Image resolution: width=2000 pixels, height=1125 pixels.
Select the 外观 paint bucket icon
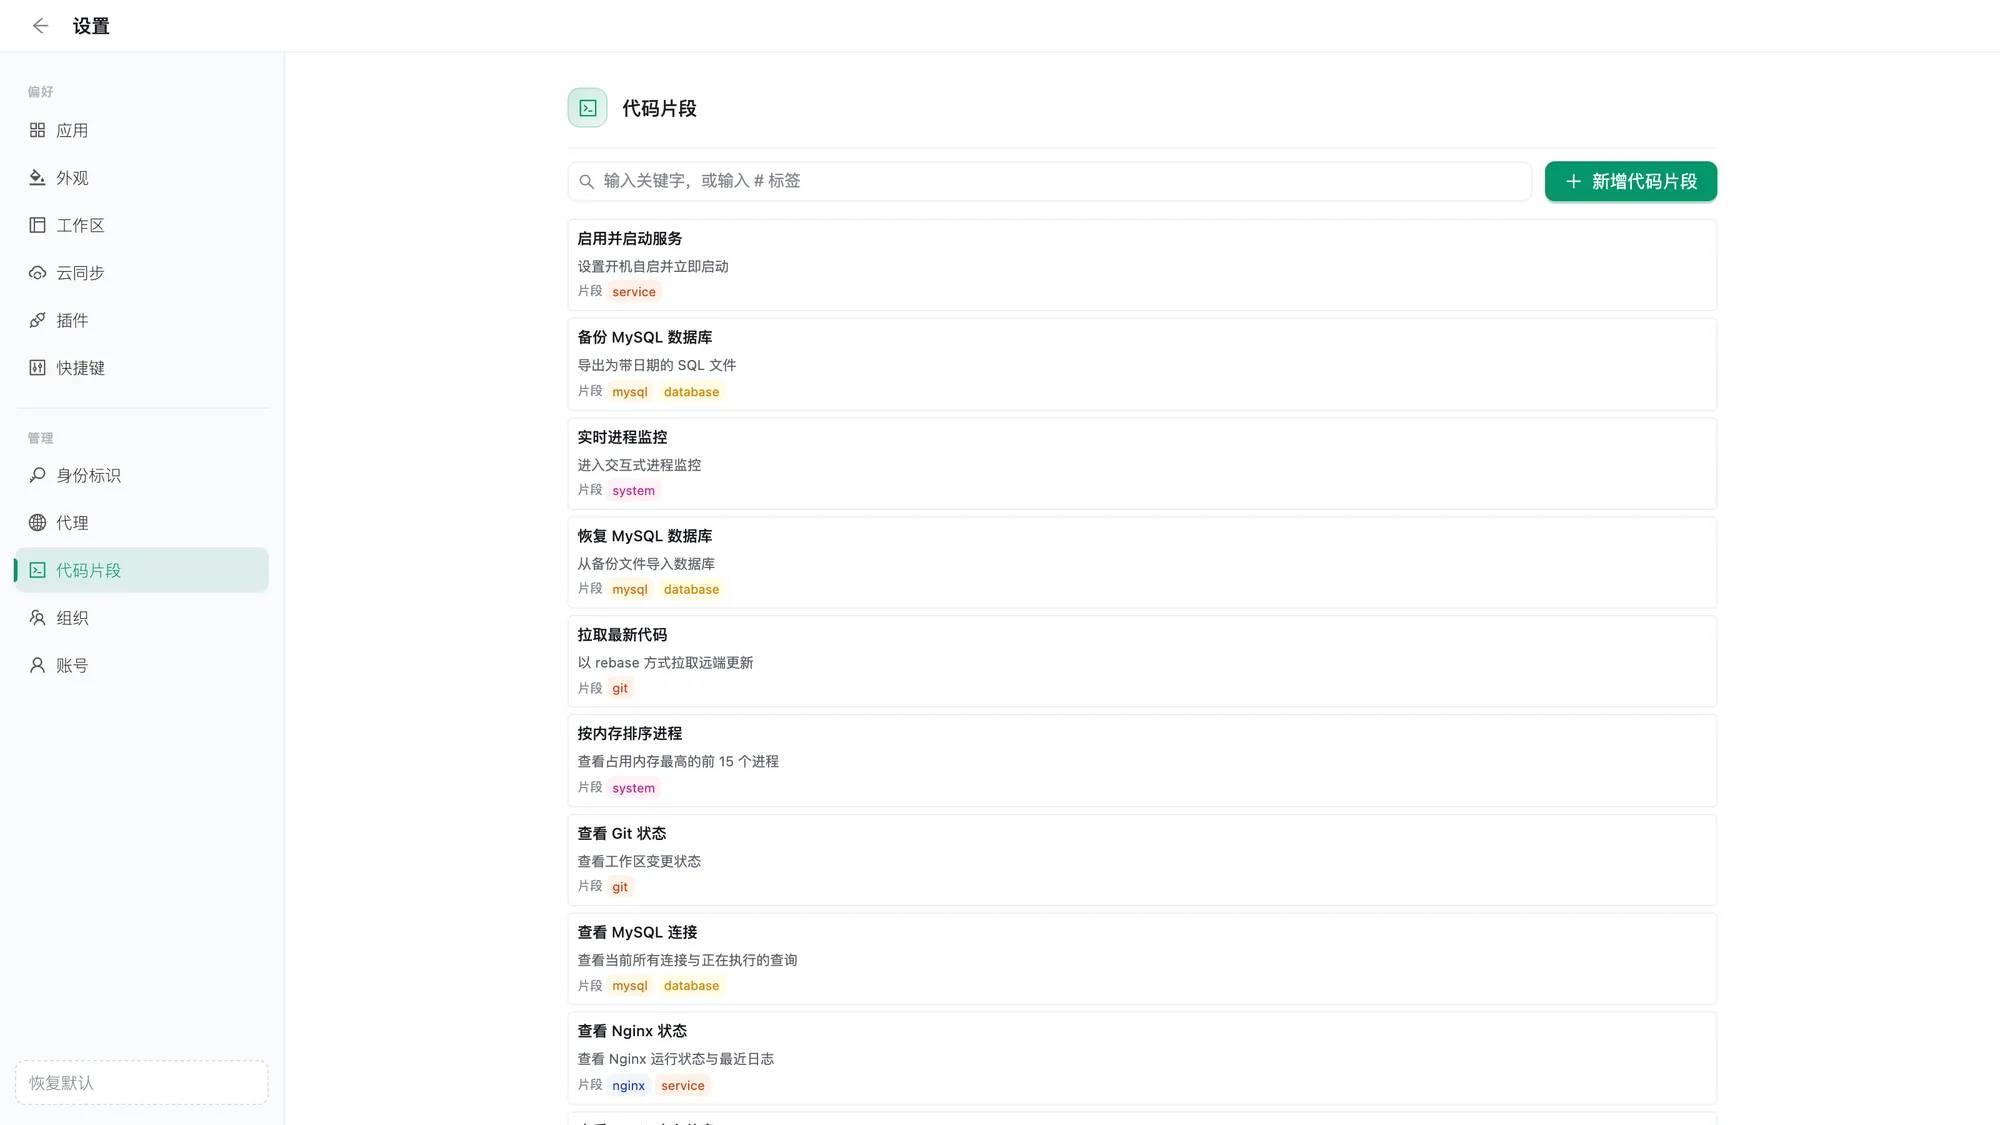click(x=37, y=178)
